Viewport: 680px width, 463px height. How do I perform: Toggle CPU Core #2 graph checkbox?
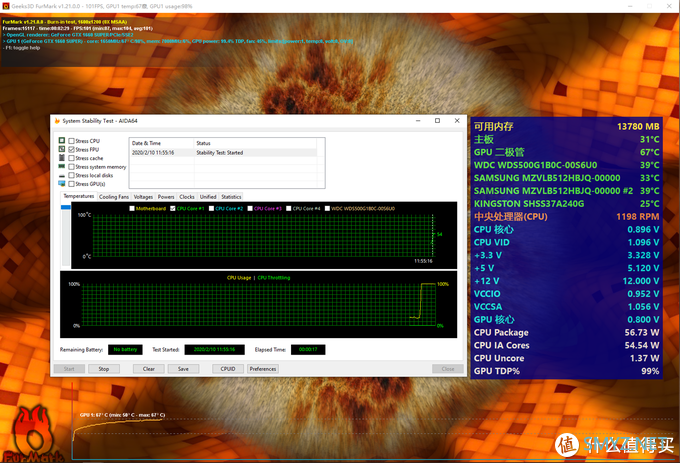(211, 209)
